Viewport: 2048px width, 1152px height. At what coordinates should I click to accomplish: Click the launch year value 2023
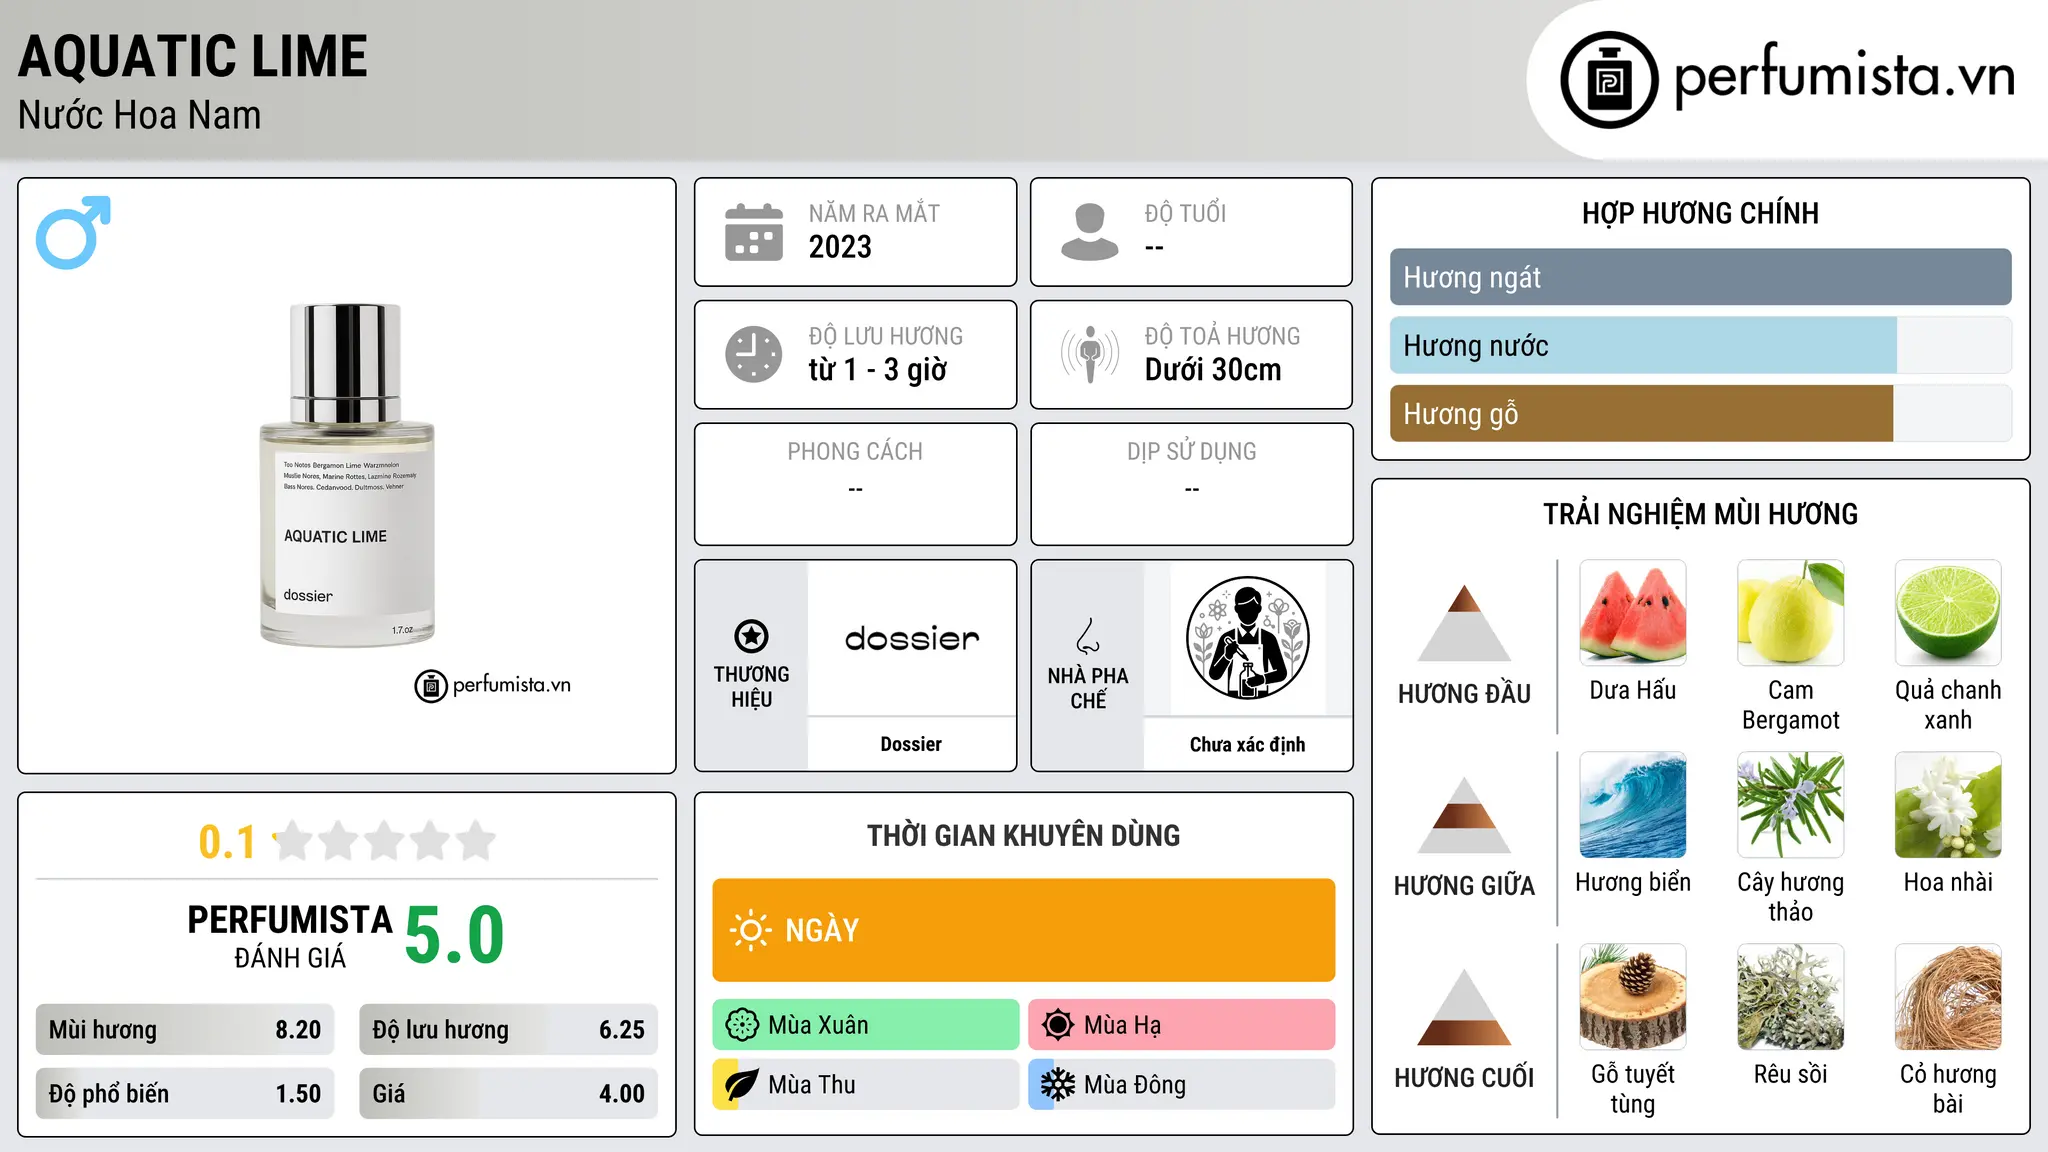(840, 247)
